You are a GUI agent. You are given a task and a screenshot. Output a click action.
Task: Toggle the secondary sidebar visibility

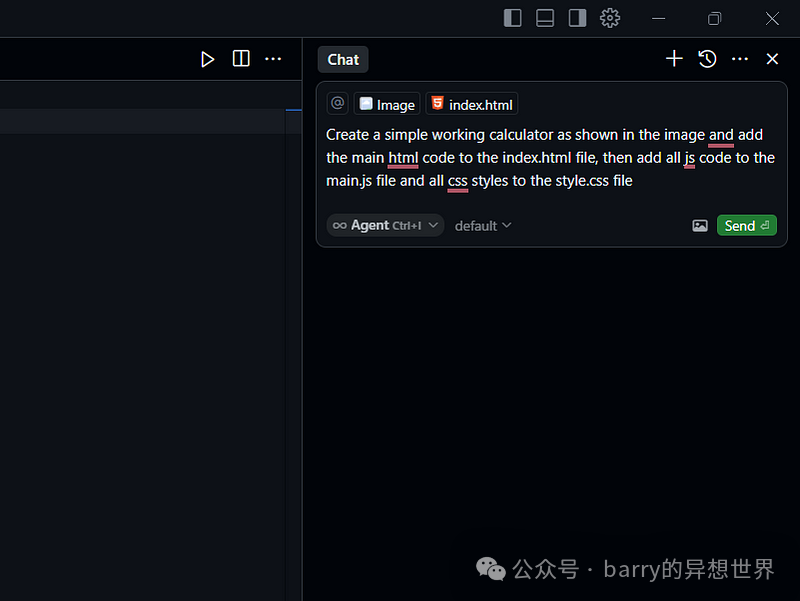[576, 18]
